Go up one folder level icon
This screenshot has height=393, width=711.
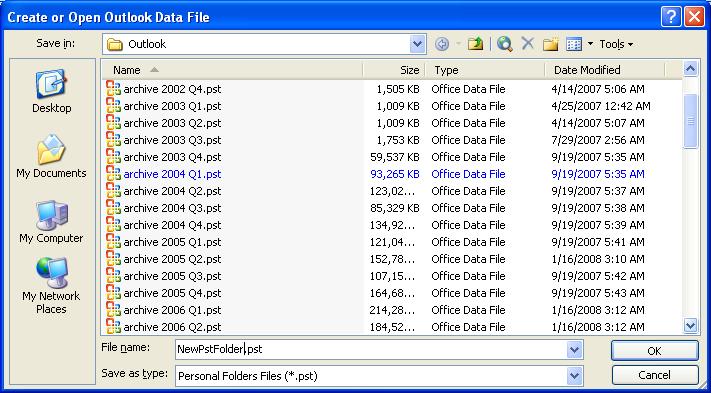(475, 44)
